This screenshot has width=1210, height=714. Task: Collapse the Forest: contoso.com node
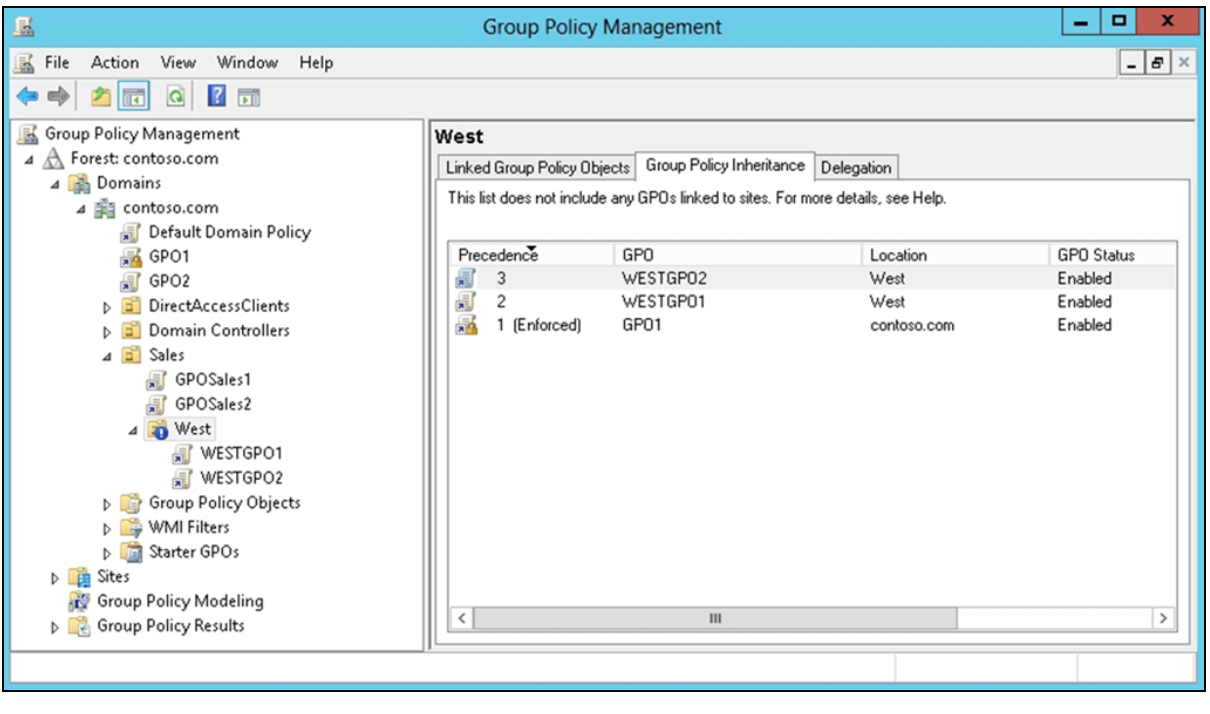pos(27,160)
